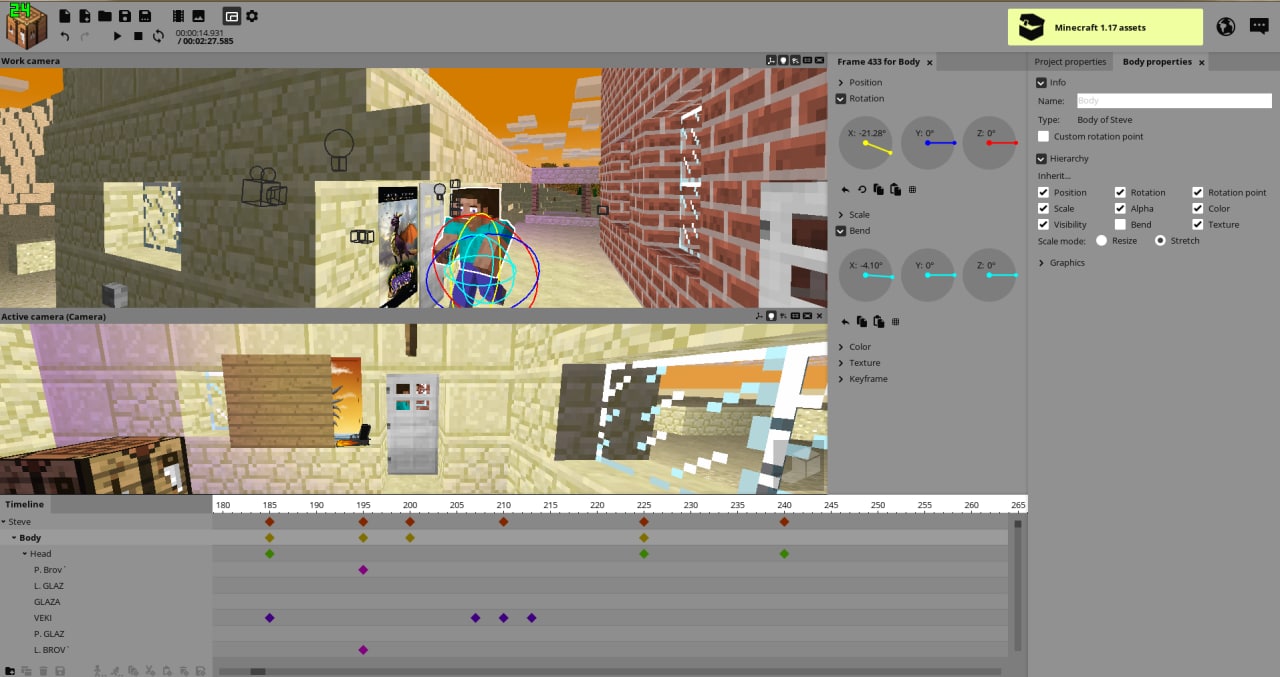
Task: Paste rotation values icon
Action: (895, 189)
